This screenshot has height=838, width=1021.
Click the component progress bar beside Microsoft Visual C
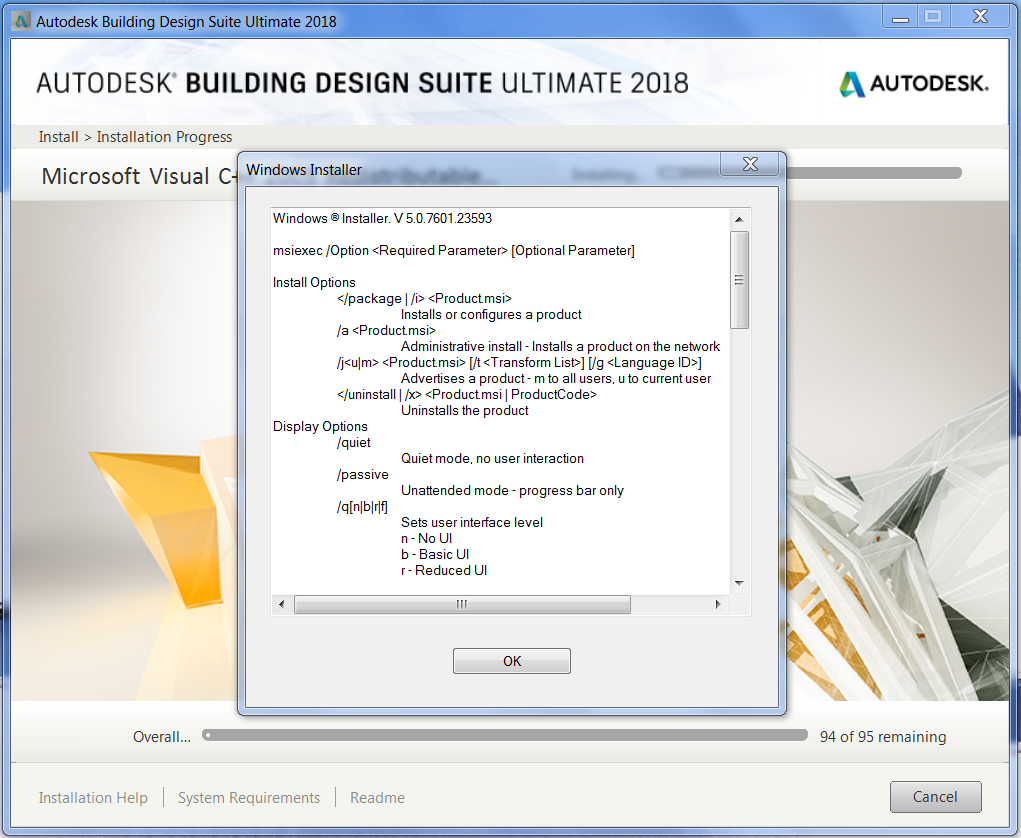click(873, 173)
